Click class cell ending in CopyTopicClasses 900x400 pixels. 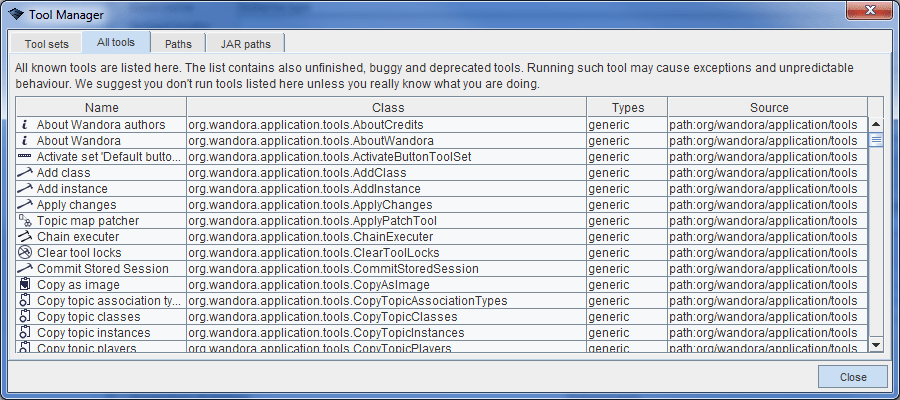387,317
